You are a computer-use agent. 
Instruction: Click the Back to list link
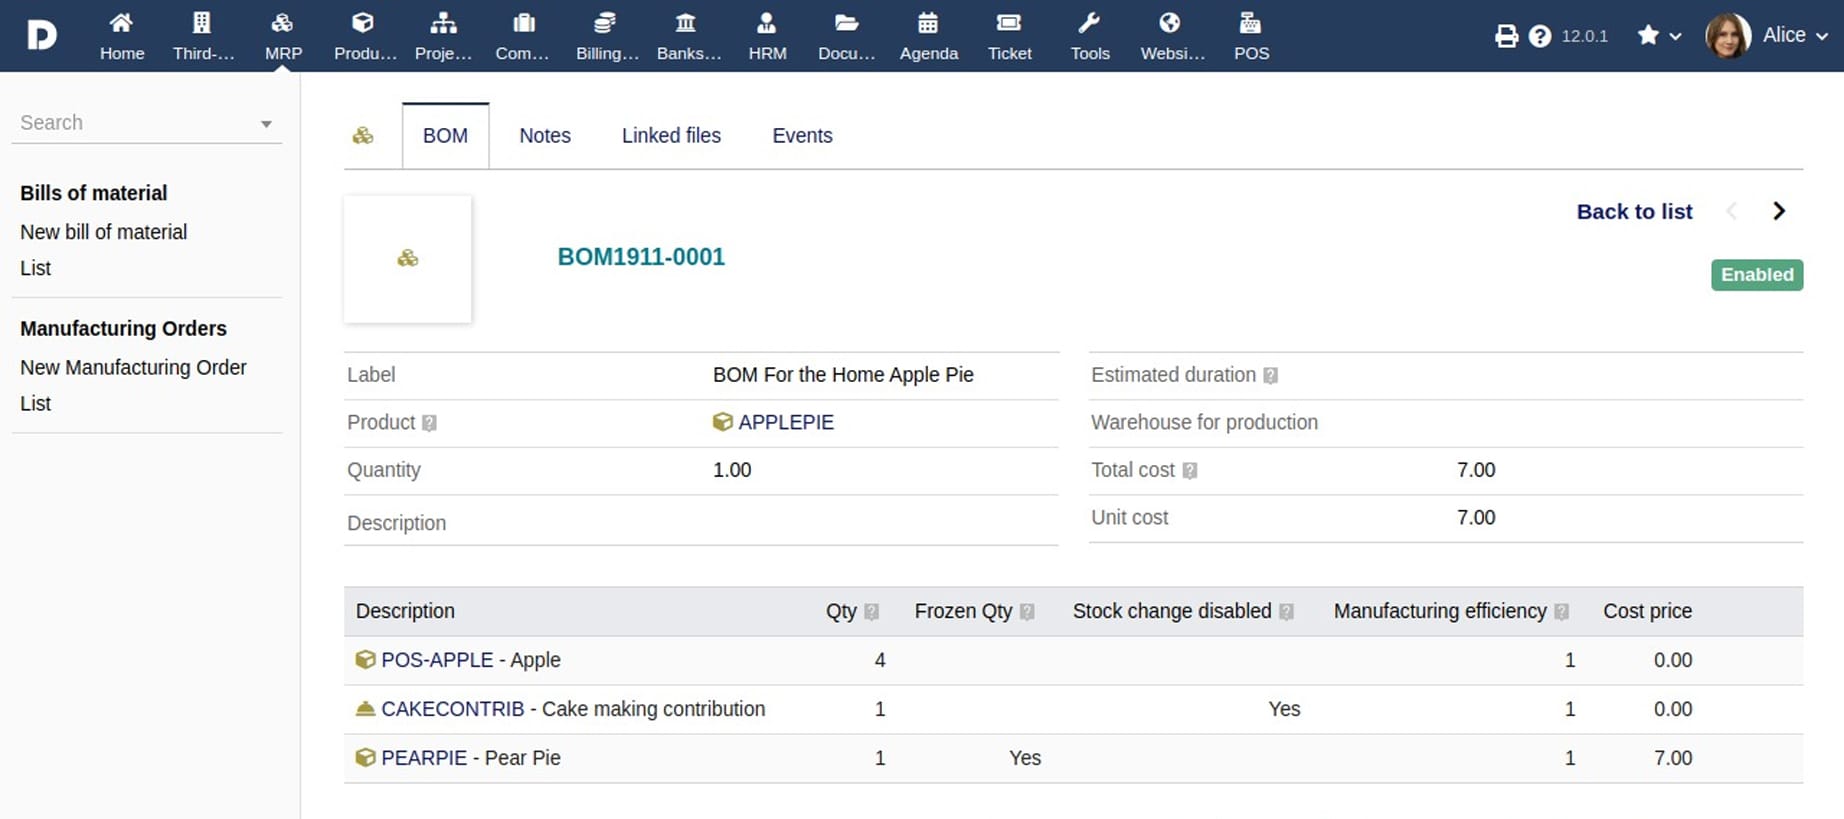pos(1634,212)
